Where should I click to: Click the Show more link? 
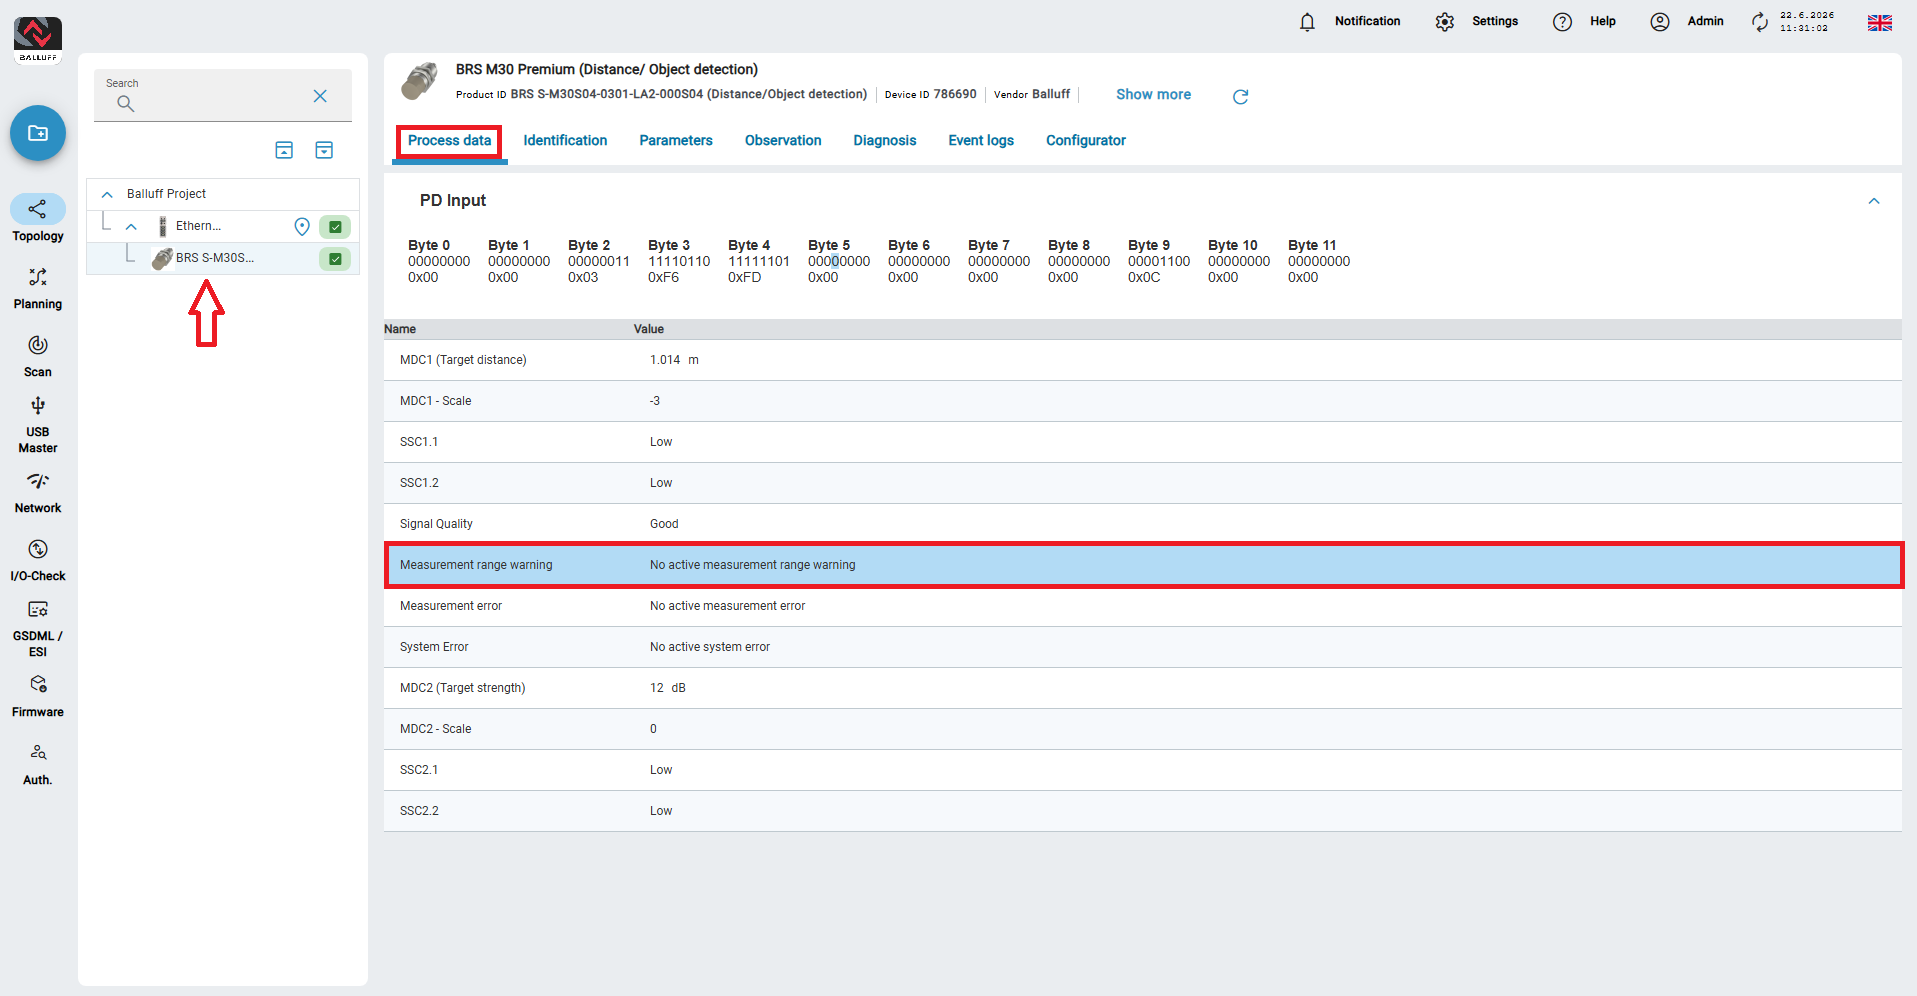click(x=1153, y=94)
